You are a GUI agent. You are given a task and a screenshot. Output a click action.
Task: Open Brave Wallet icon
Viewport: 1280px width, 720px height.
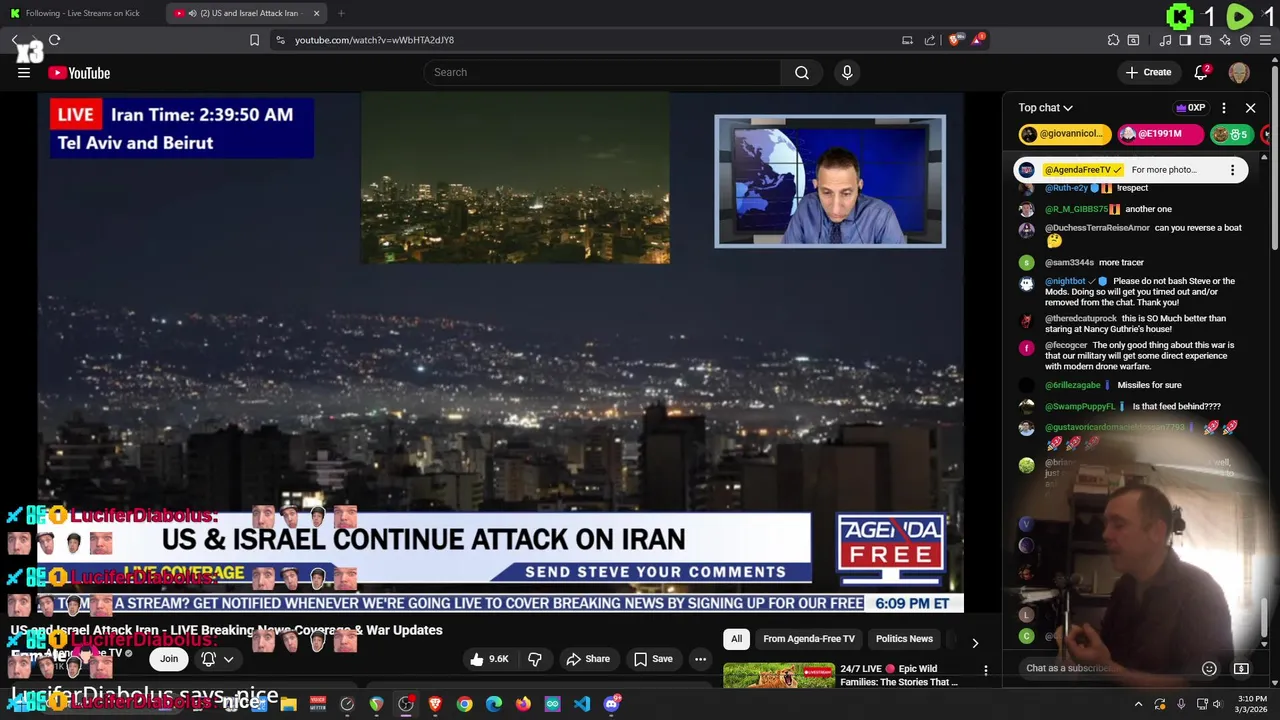[1205, 40]
